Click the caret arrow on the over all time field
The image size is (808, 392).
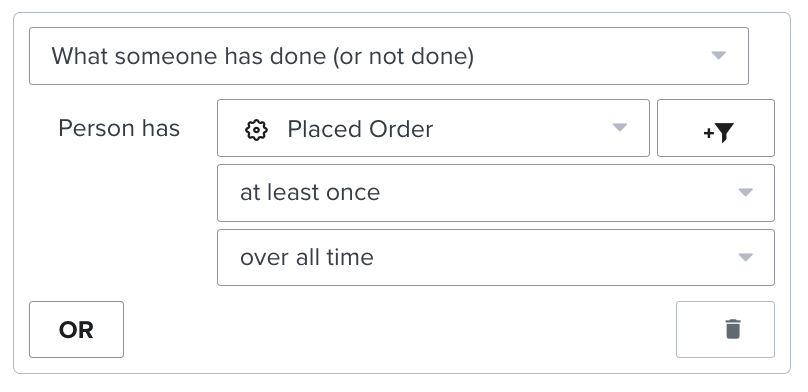(746, 257)
